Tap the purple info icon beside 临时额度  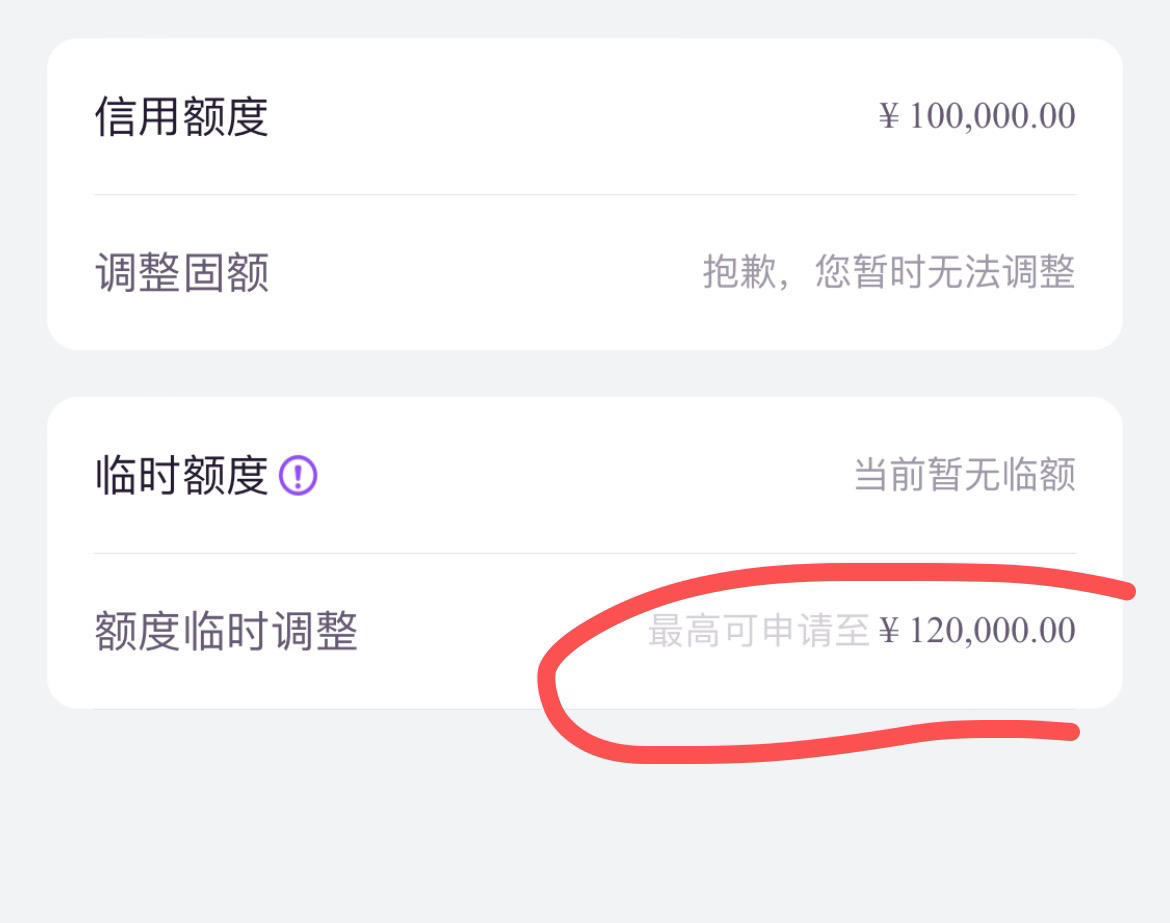tap(298, 475)
